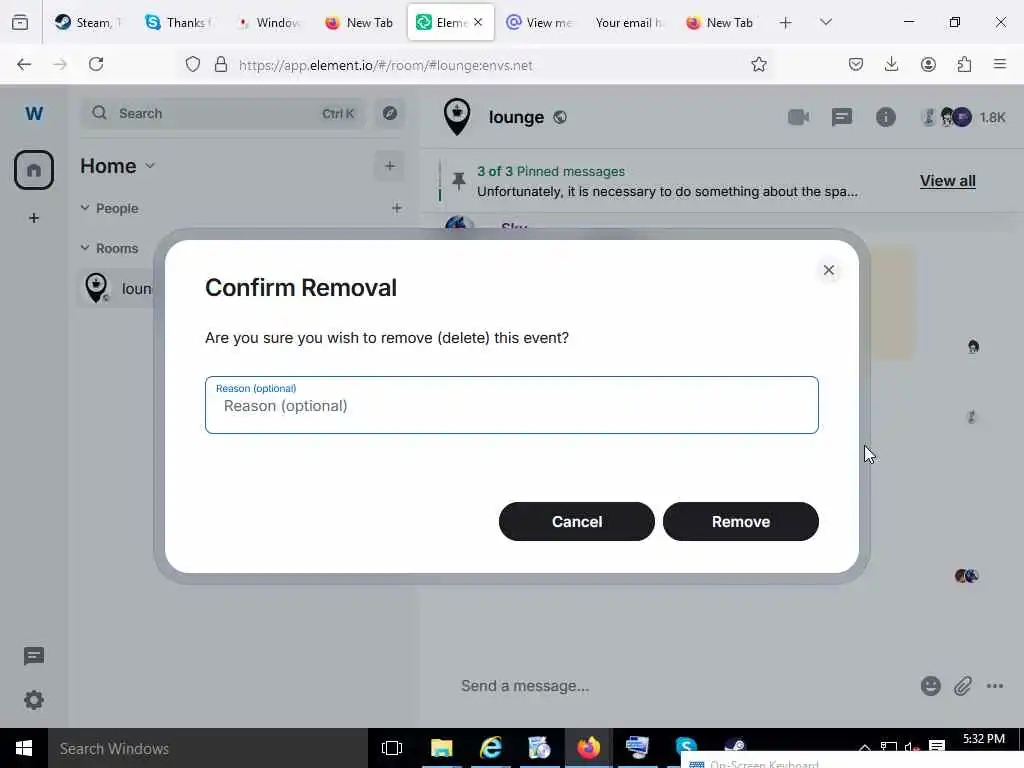Click View all pinned messages link
Image resolution: width=1024 pixels, height=768 pixels.
click(x=947, y=181)
